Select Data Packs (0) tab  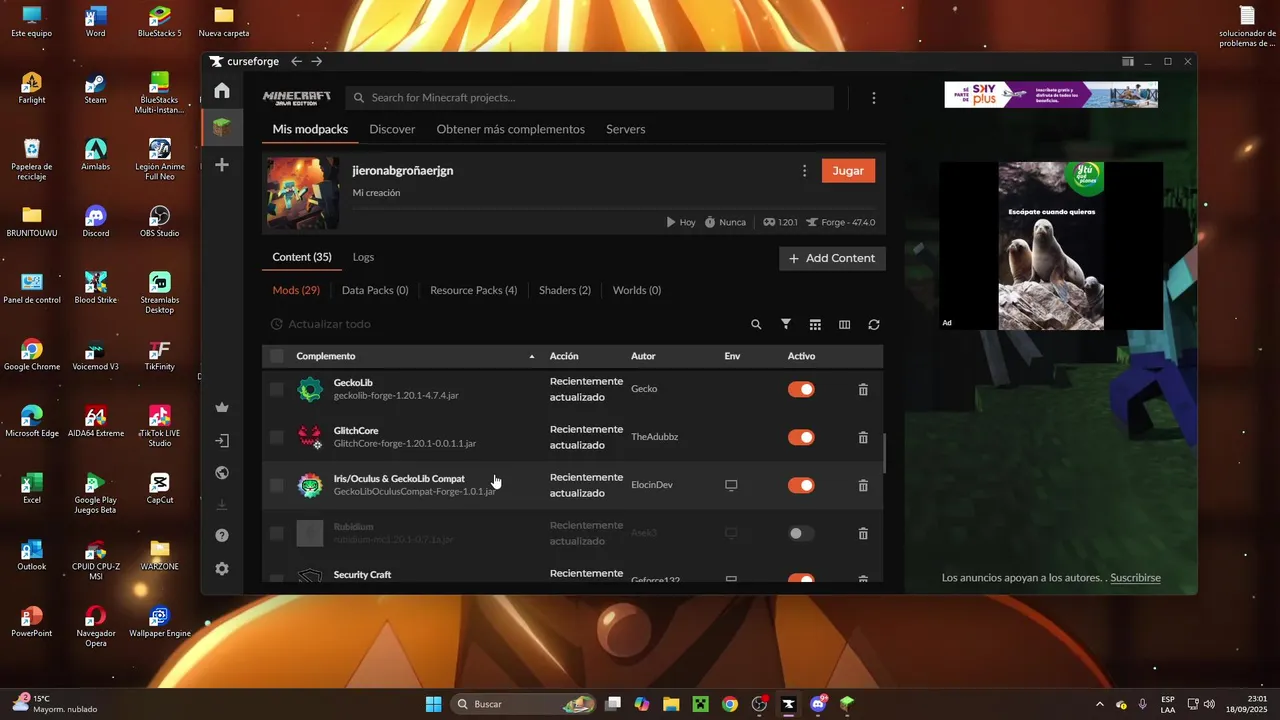pyautogui.click(x=375, y=291)
